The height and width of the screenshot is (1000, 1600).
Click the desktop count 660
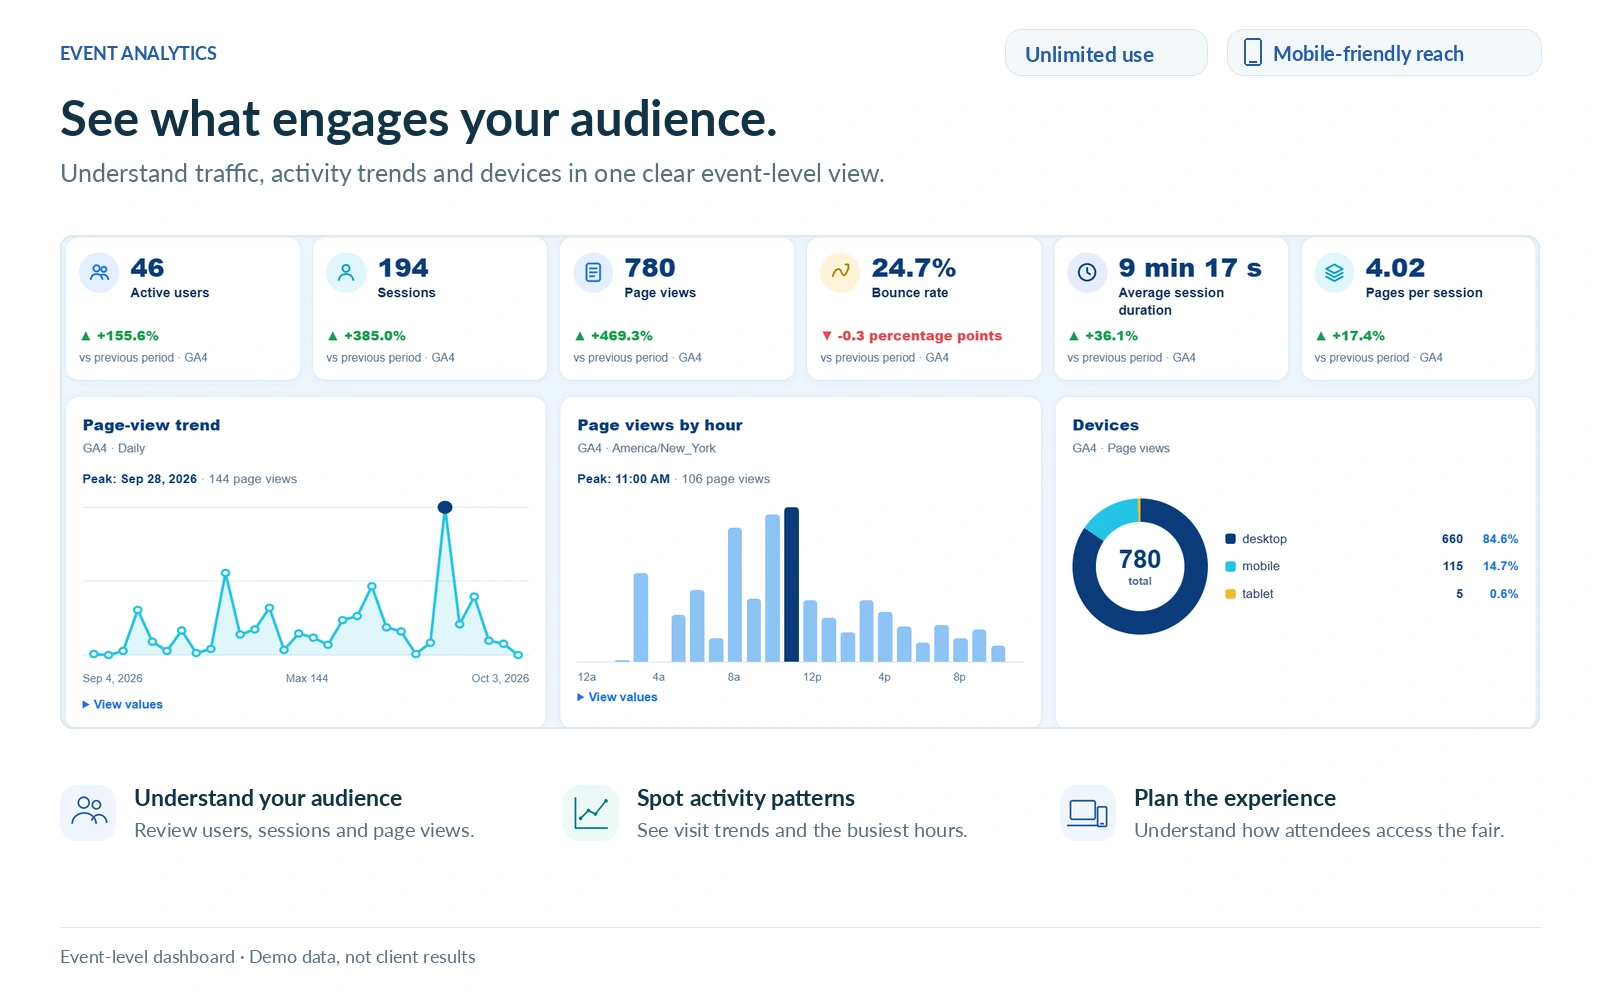(x=1452, y=539)
